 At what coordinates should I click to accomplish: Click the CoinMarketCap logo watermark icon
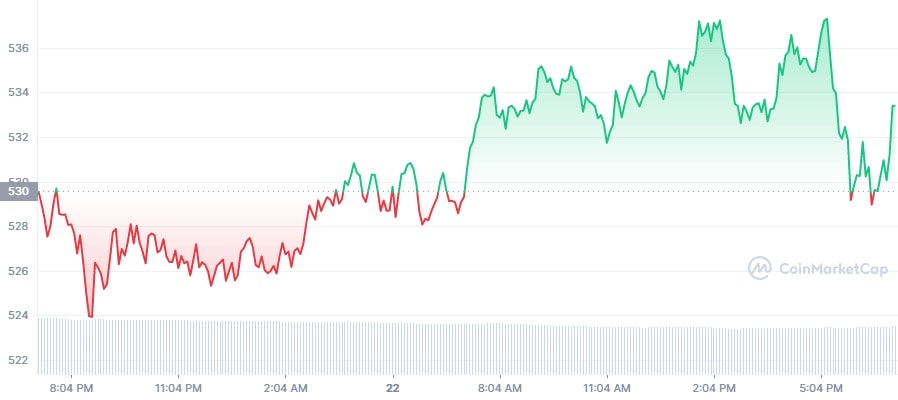(759, 268)
